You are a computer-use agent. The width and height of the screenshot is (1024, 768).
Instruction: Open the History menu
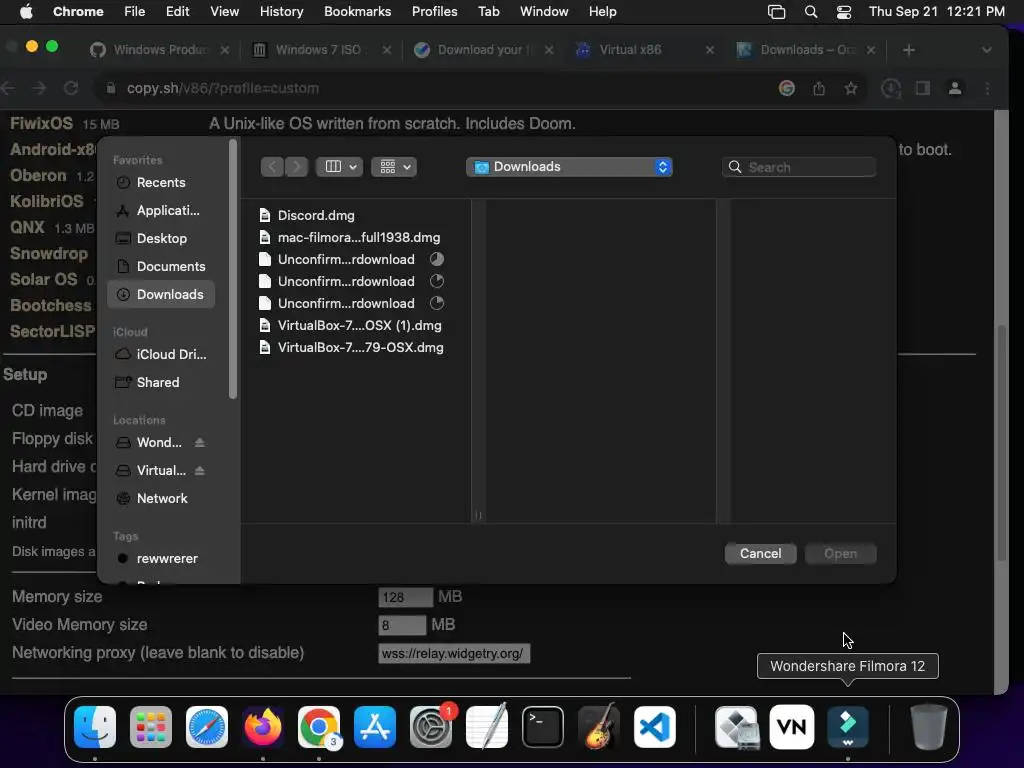tap(281, 12)
